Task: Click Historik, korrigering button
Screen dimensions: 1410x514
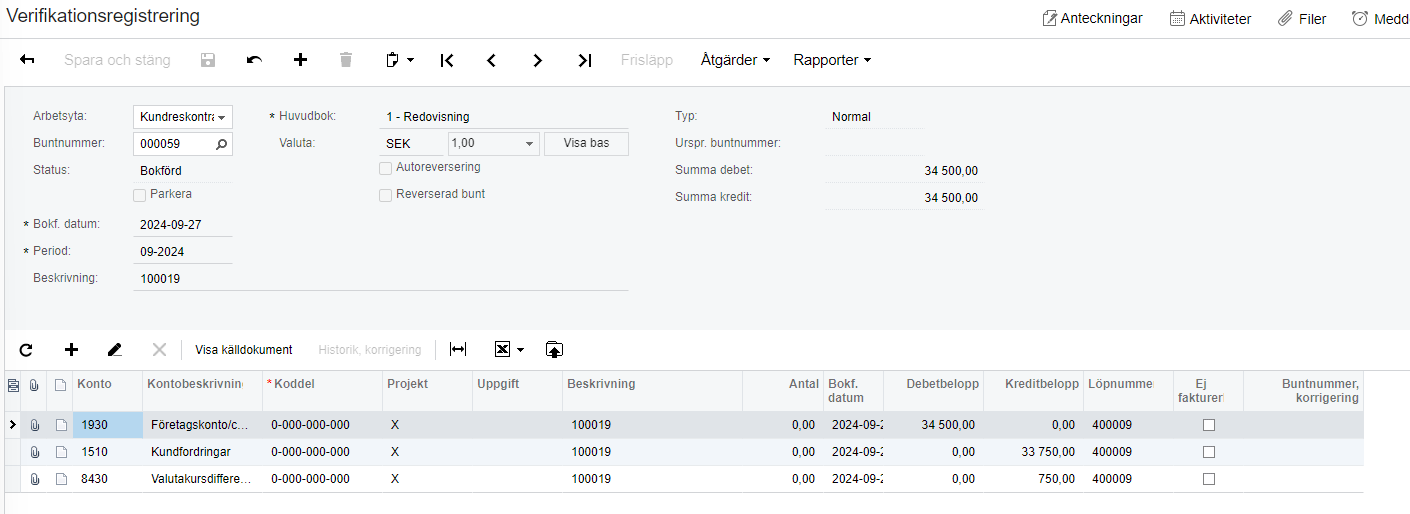Action: click(370, 350)
